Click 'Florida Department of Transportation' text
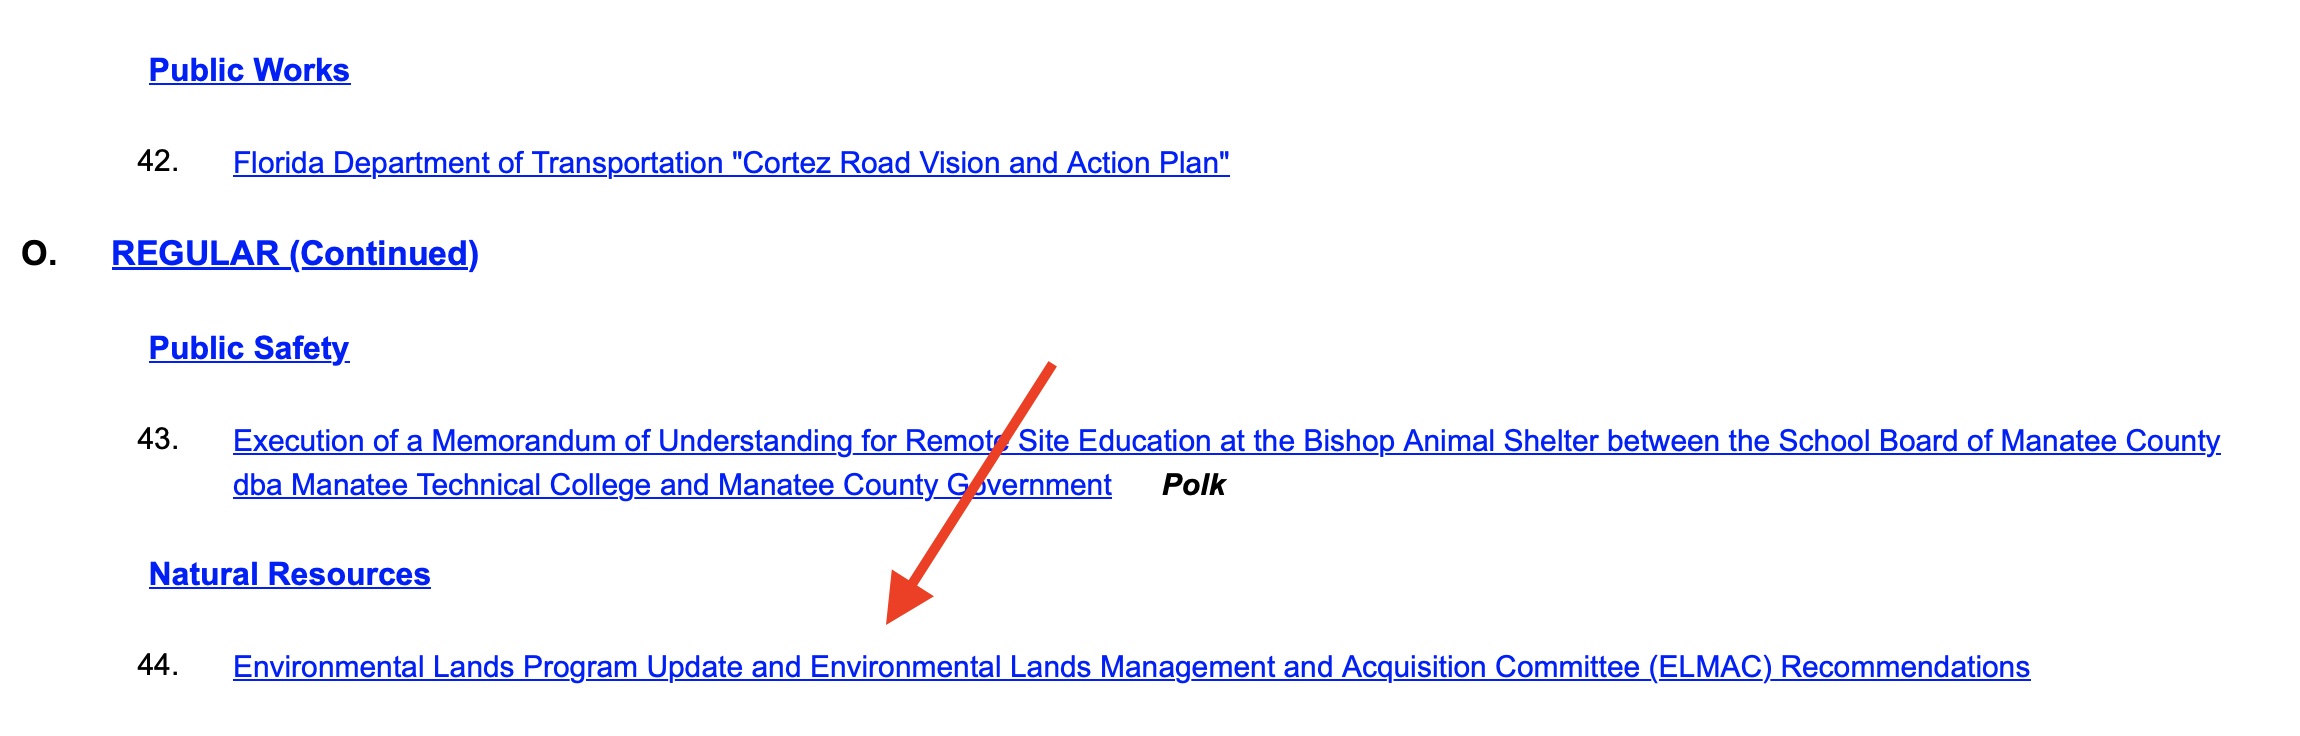Screen dimensions: 2300x736 coord(478,163)
